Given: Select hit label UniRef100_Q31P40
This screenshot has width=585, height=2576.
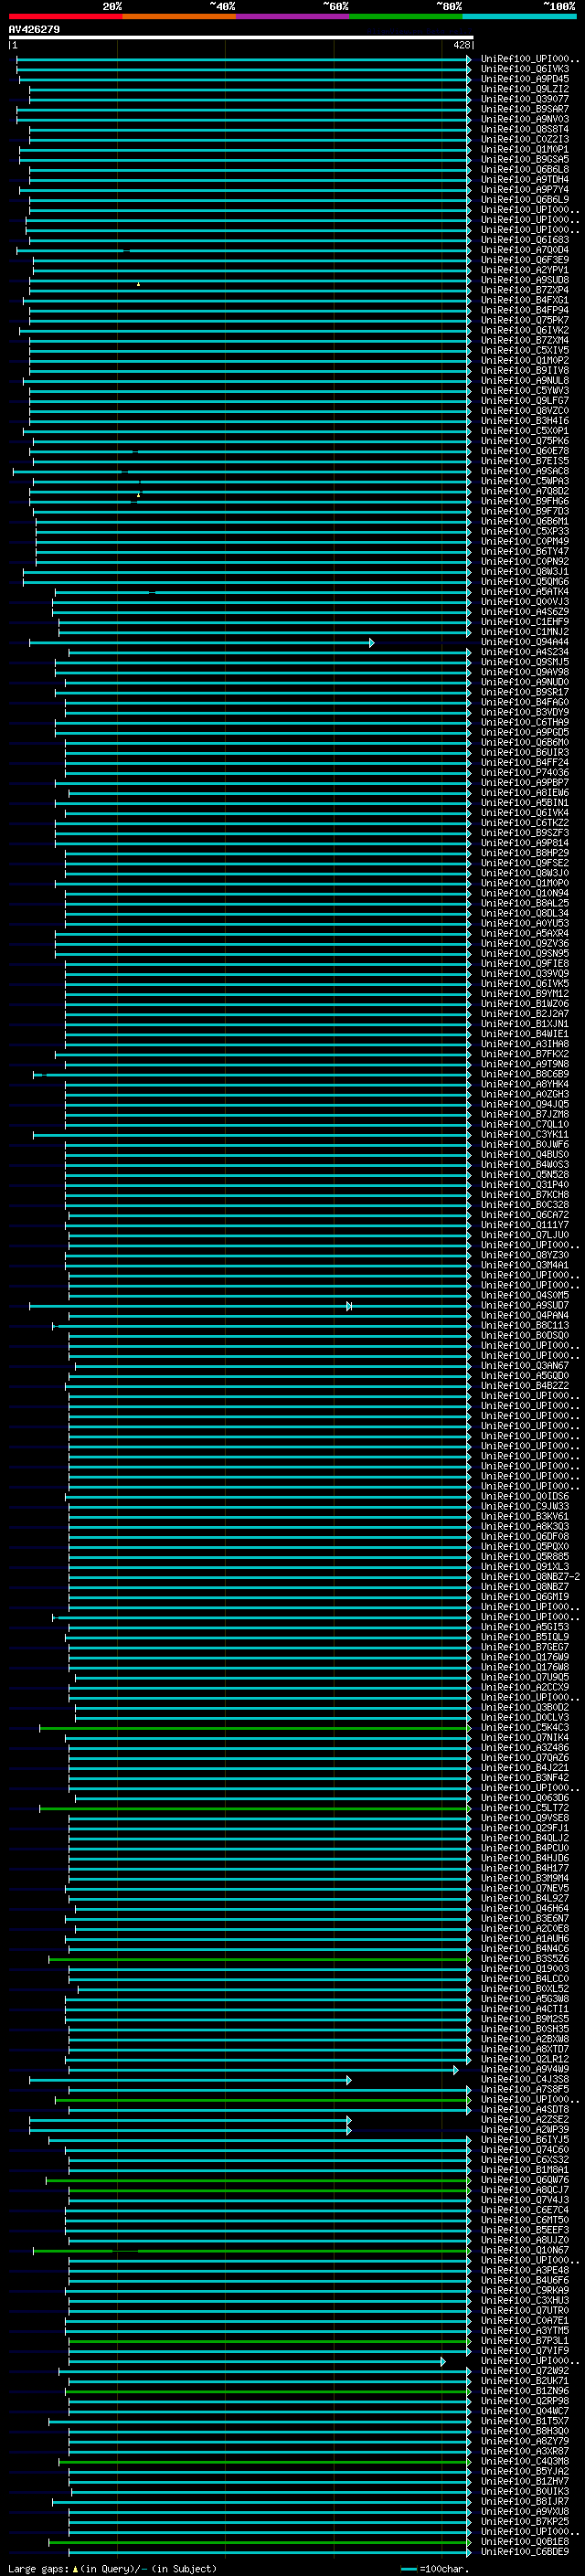Looking at the screenshot, I should [x=524, y=1185].
